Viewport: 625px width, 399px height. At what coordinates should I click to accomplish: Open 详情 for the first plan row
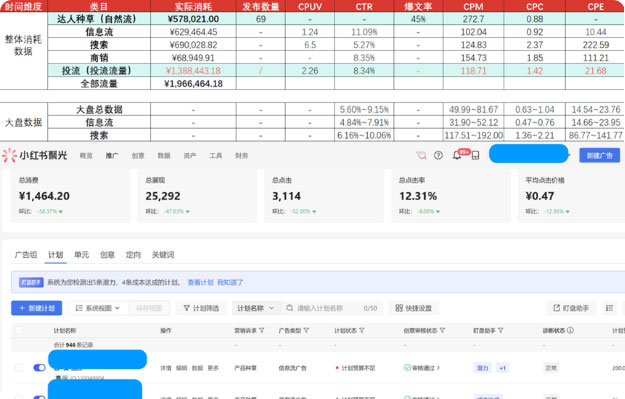(x=166, y=368)
